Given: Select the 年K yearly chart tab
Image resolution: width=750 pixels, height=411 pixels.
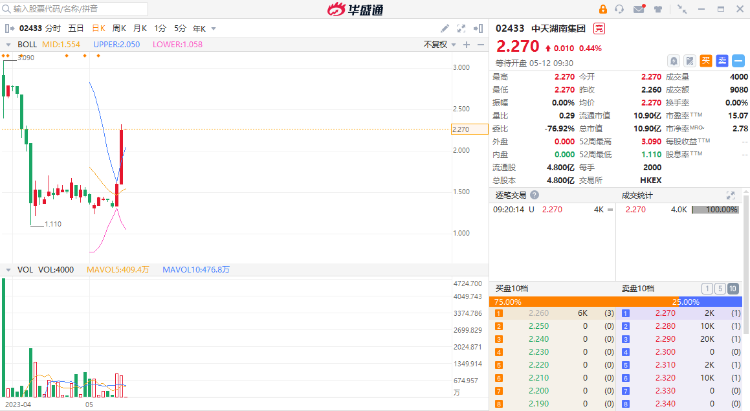Looking at the screenshot, I should tap(199, 29).
